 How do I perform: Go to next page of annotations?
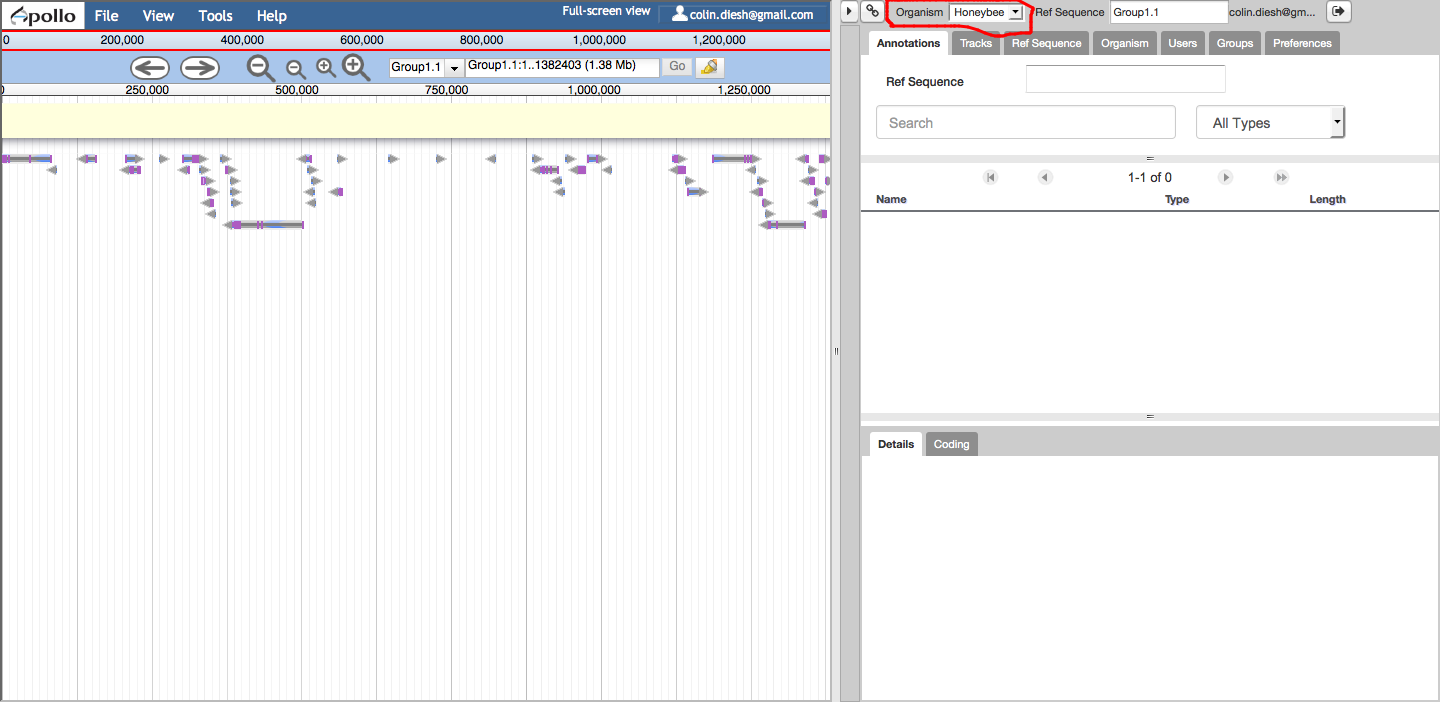1225,177
